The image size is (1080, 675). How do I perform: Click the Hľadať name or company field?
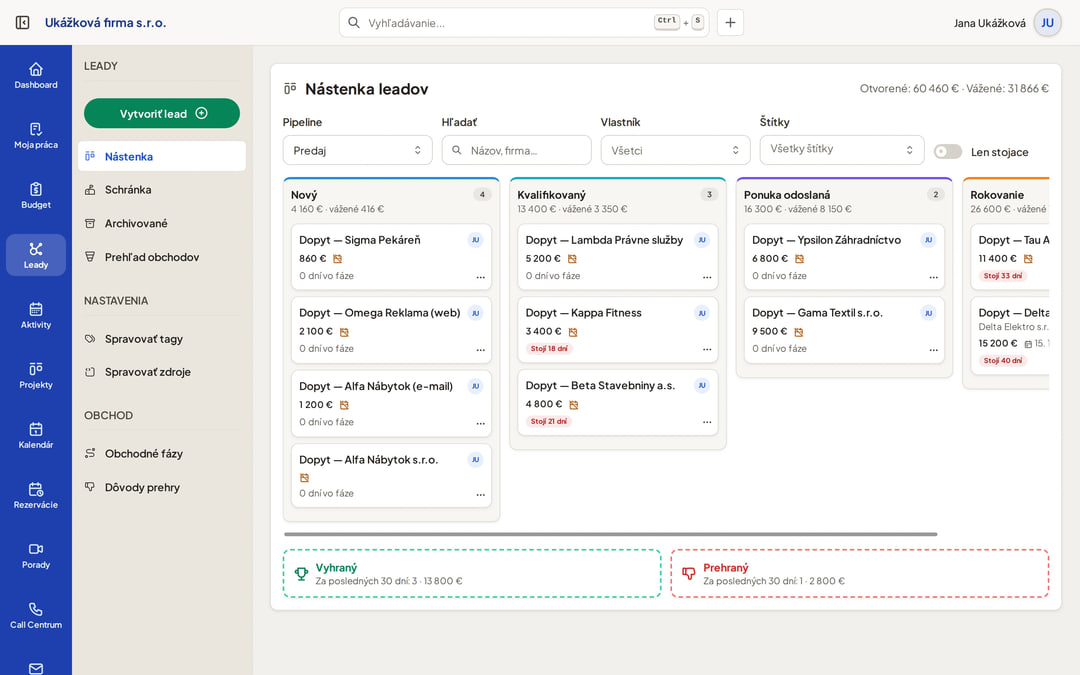tap(517, 150)
